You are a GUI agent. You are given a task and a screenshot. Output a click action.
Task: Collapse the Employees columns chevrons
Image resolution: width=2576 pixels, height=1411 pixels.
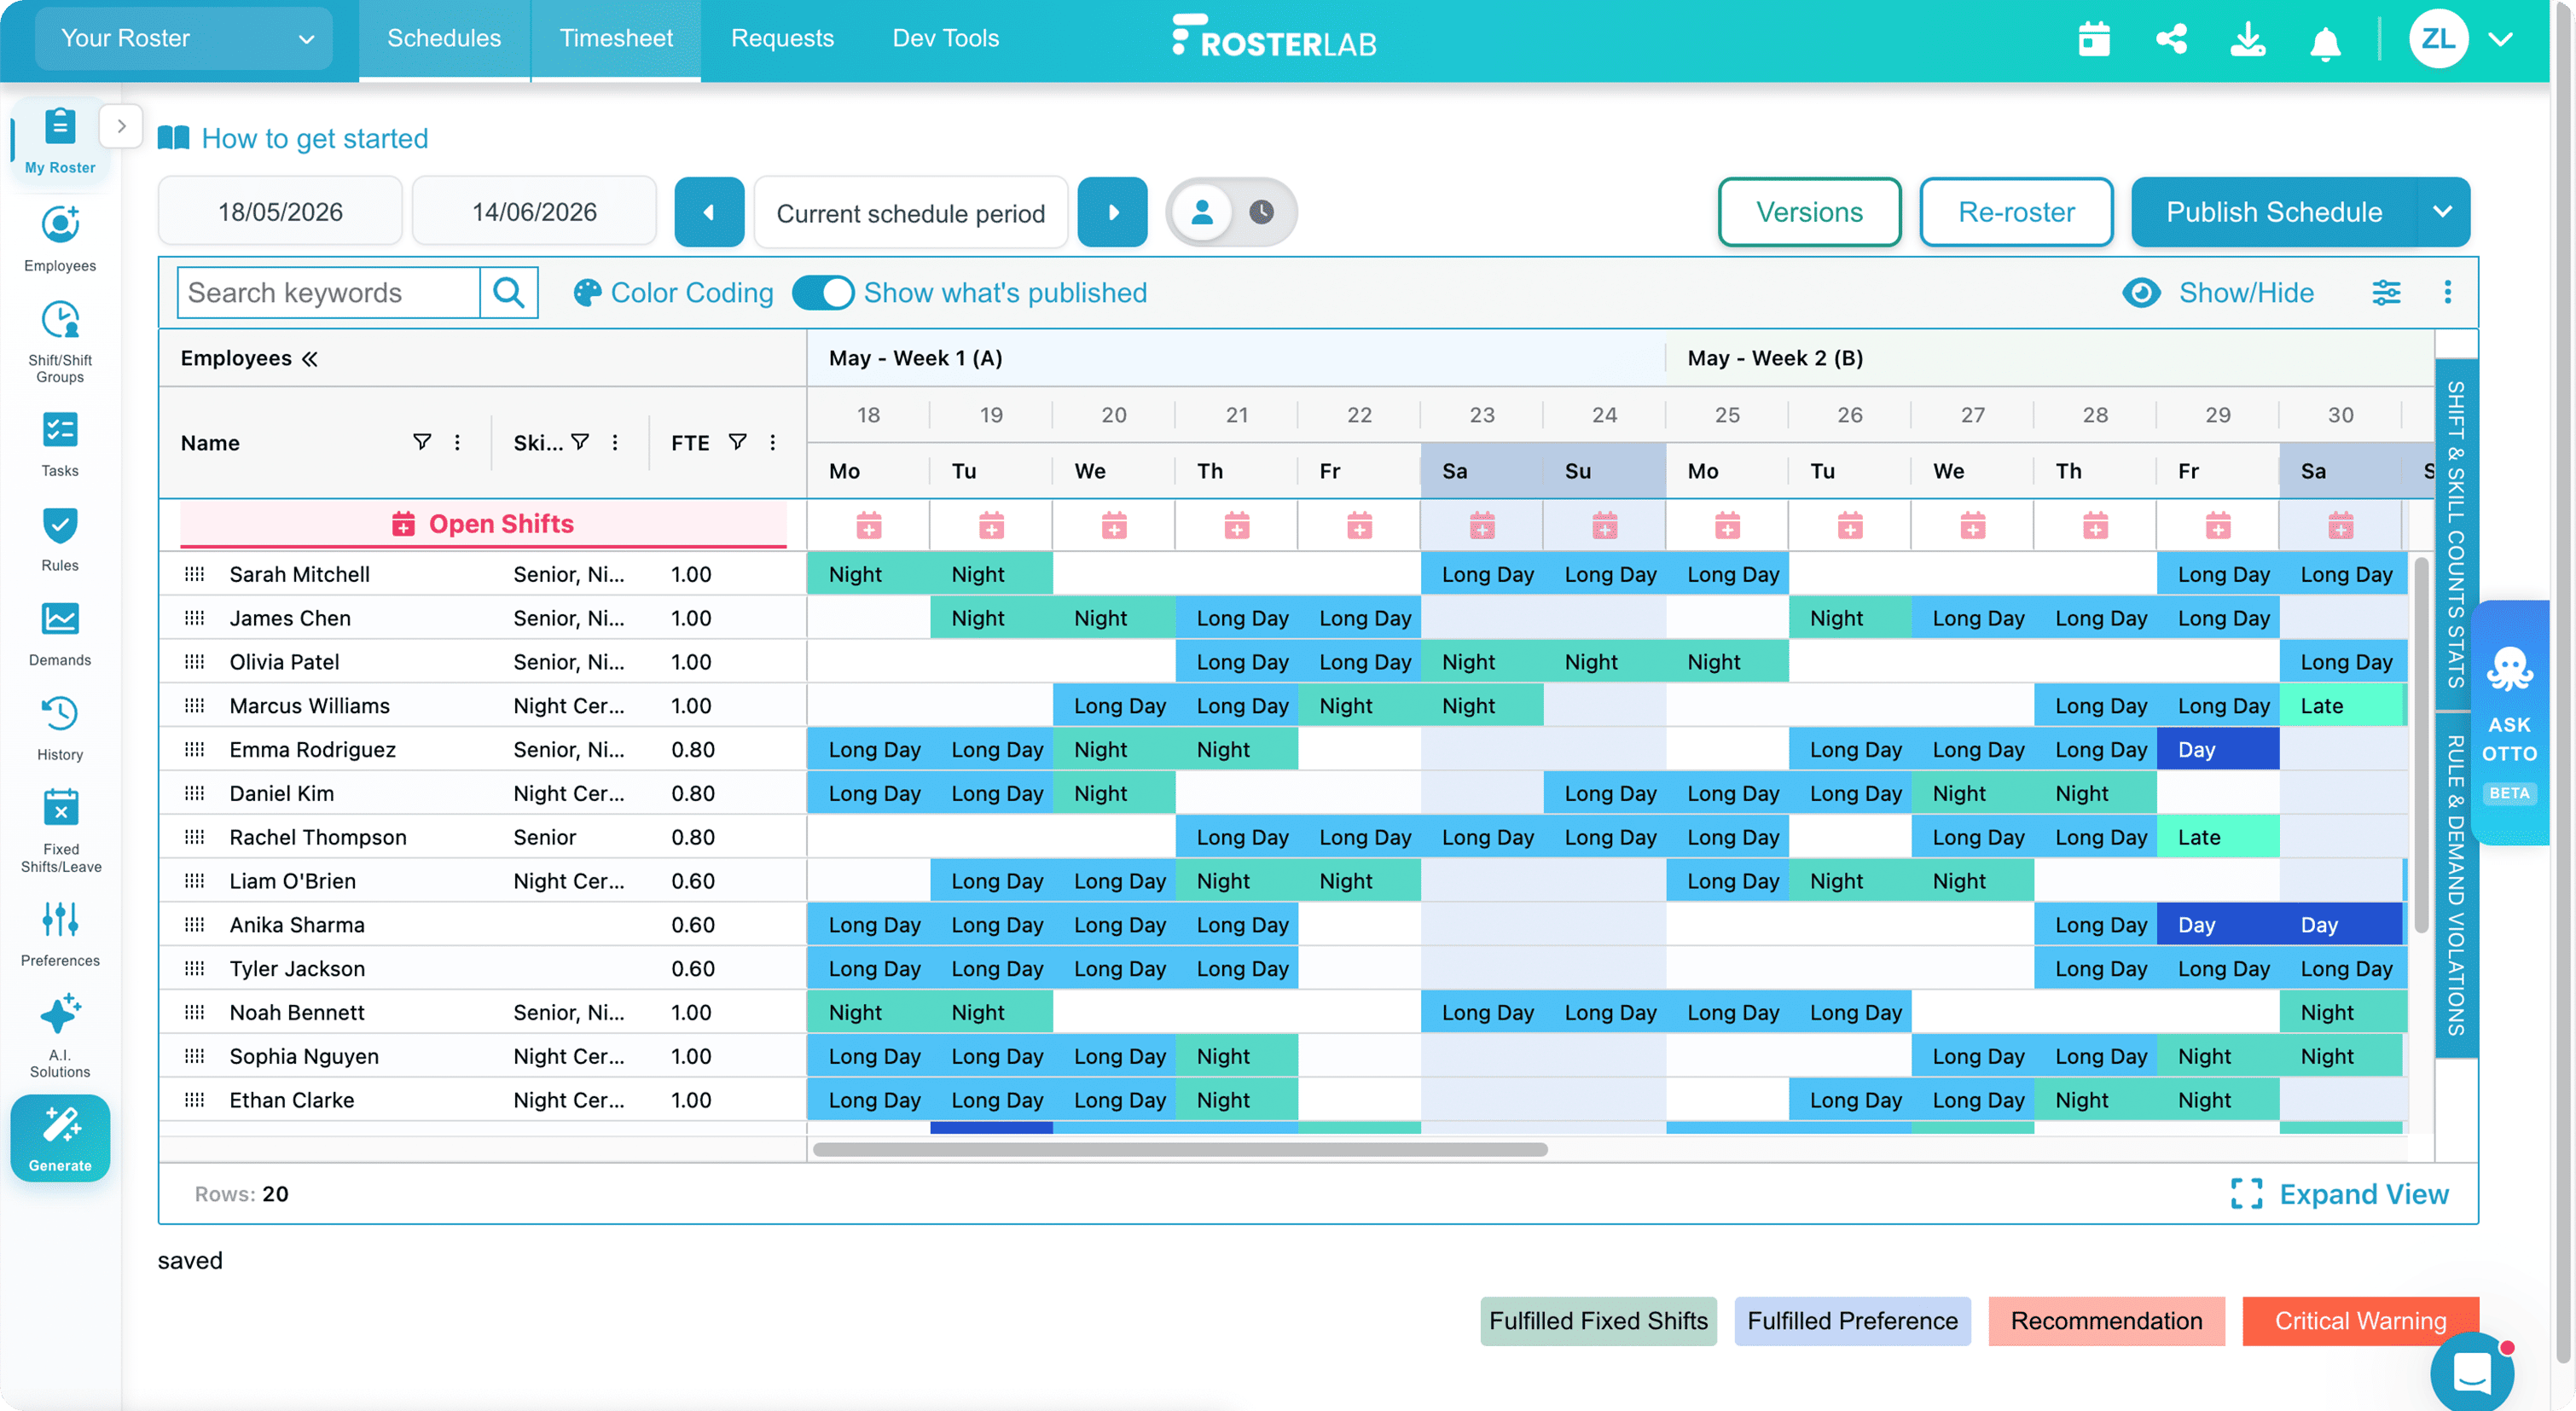(310, 358)
